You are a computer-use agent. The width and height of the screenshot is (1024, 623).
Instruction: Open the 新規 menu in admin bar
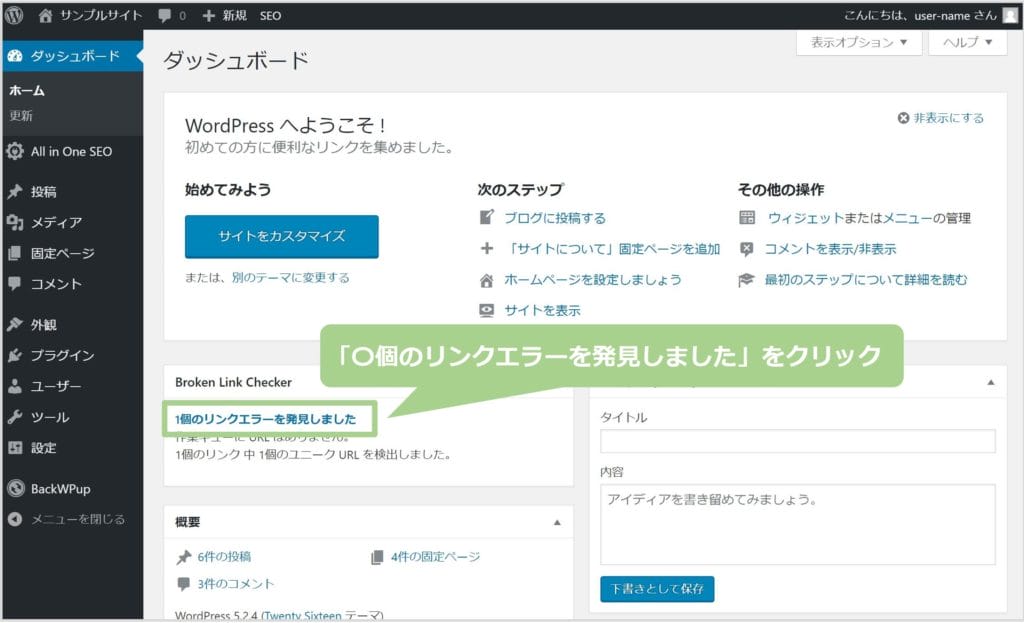pyautogui.click(x=224, y=16)
